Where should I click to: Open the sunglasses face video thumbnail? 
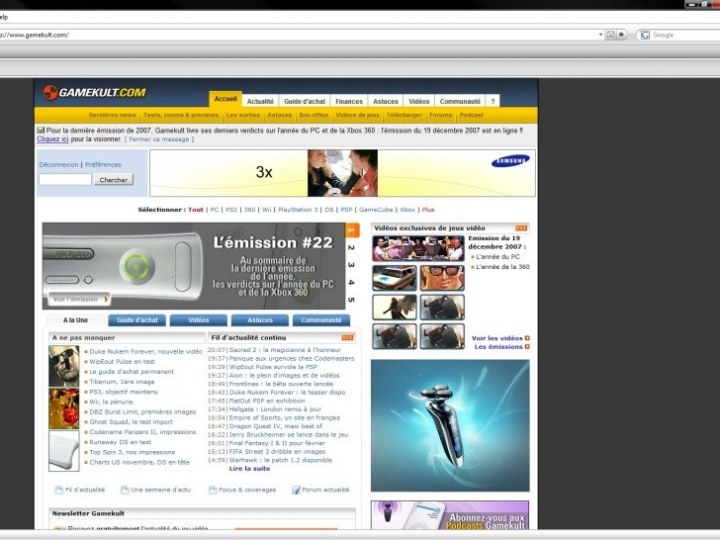click(442, 278)
